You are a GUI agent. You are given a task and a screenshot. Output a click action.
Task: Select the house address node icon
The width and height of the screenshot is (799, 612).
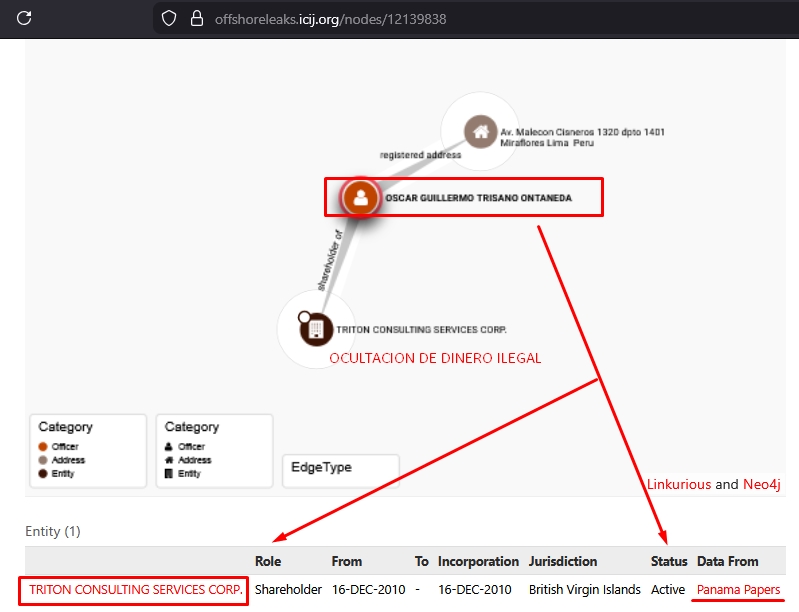coord(480,131)
